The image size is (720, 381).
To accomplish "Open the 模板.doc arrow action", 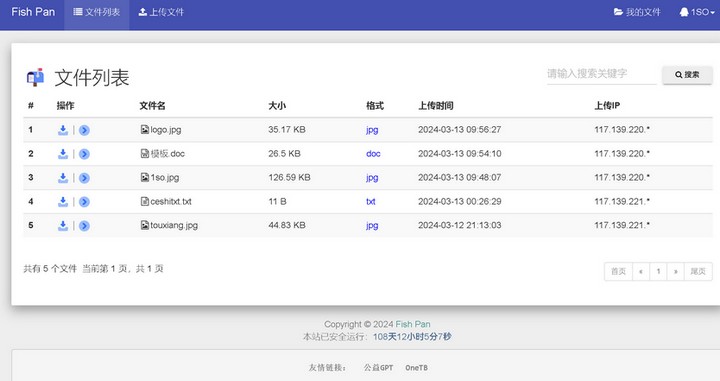I will tap(84, 154).
